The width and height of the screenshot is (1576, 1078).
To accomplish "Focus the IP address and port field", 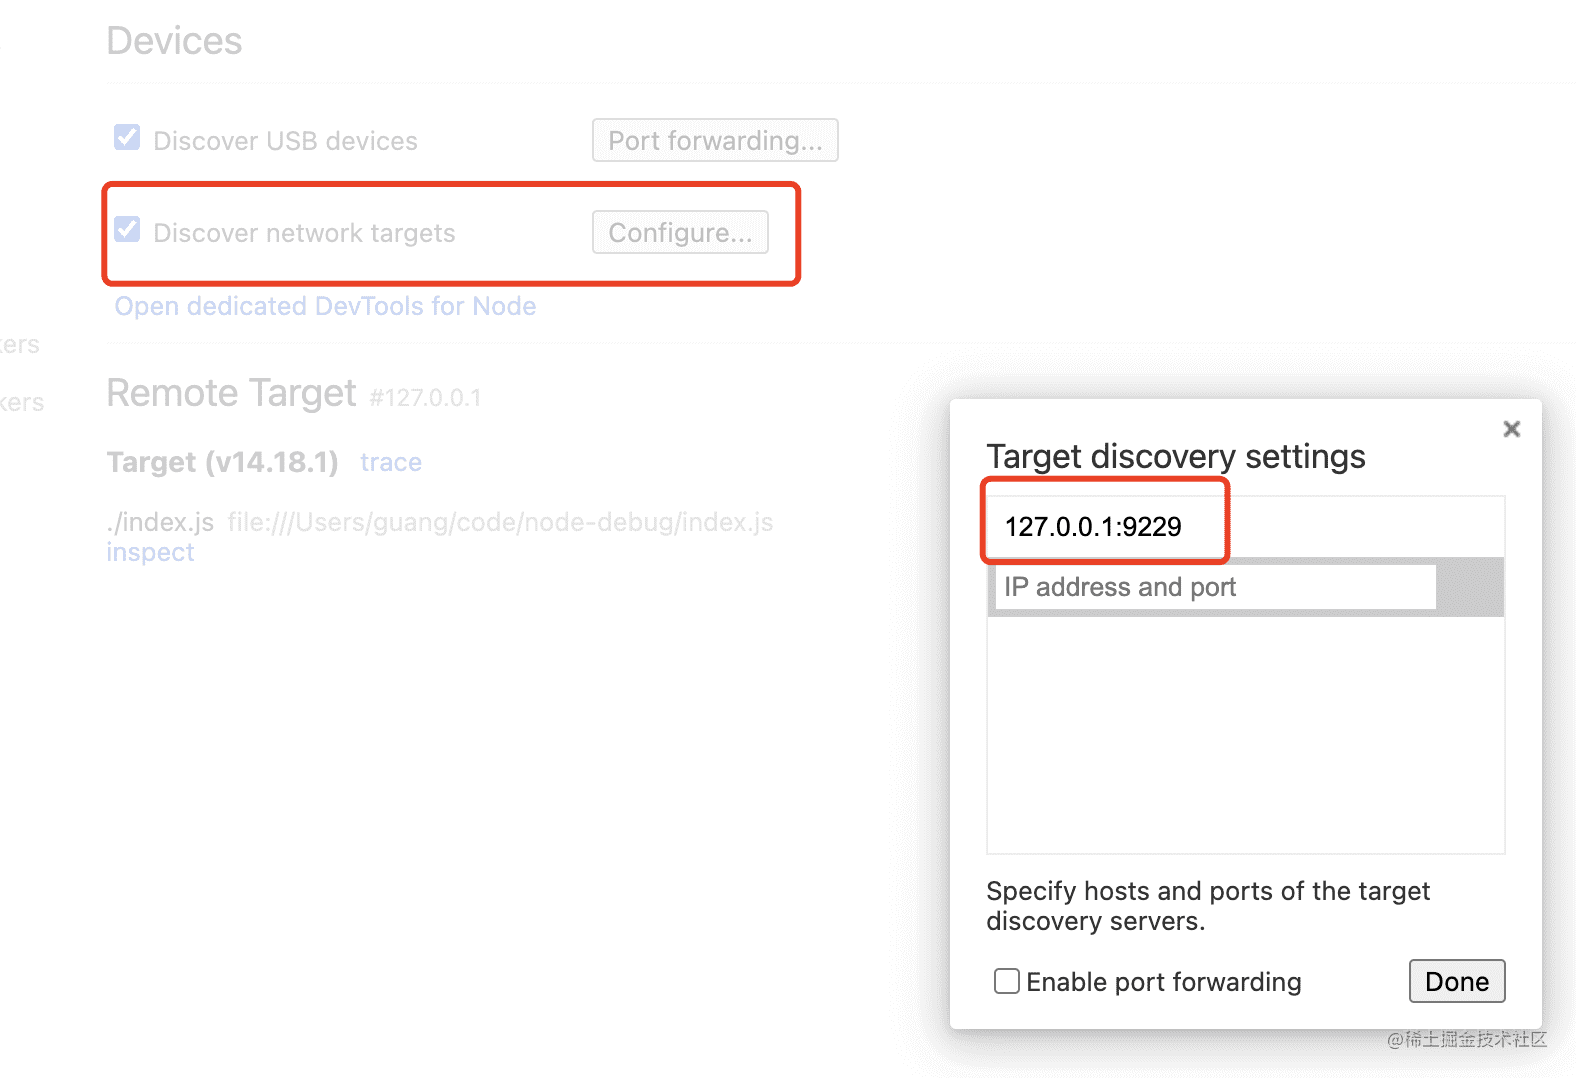I will pyautogui.click(x=1214, y=587).
